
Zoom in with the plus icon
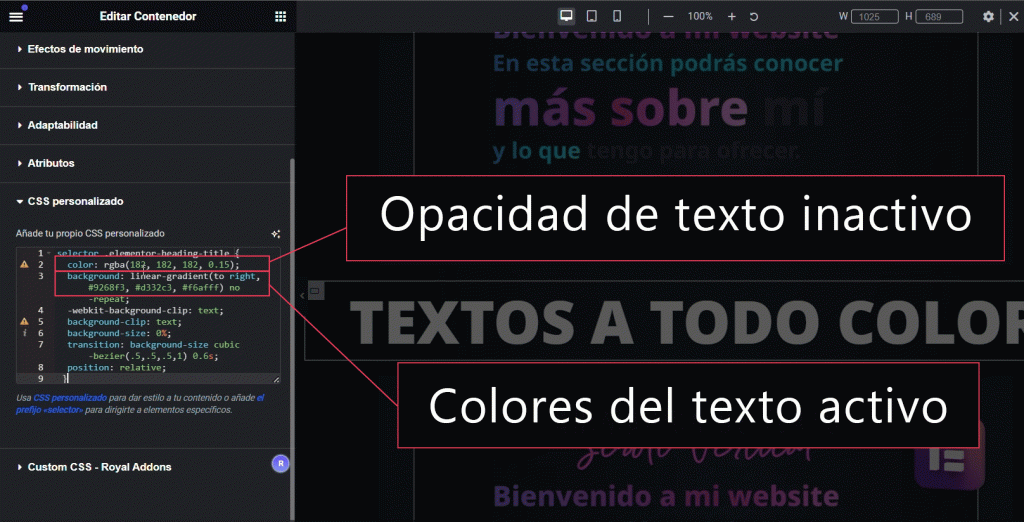[732, 17]
